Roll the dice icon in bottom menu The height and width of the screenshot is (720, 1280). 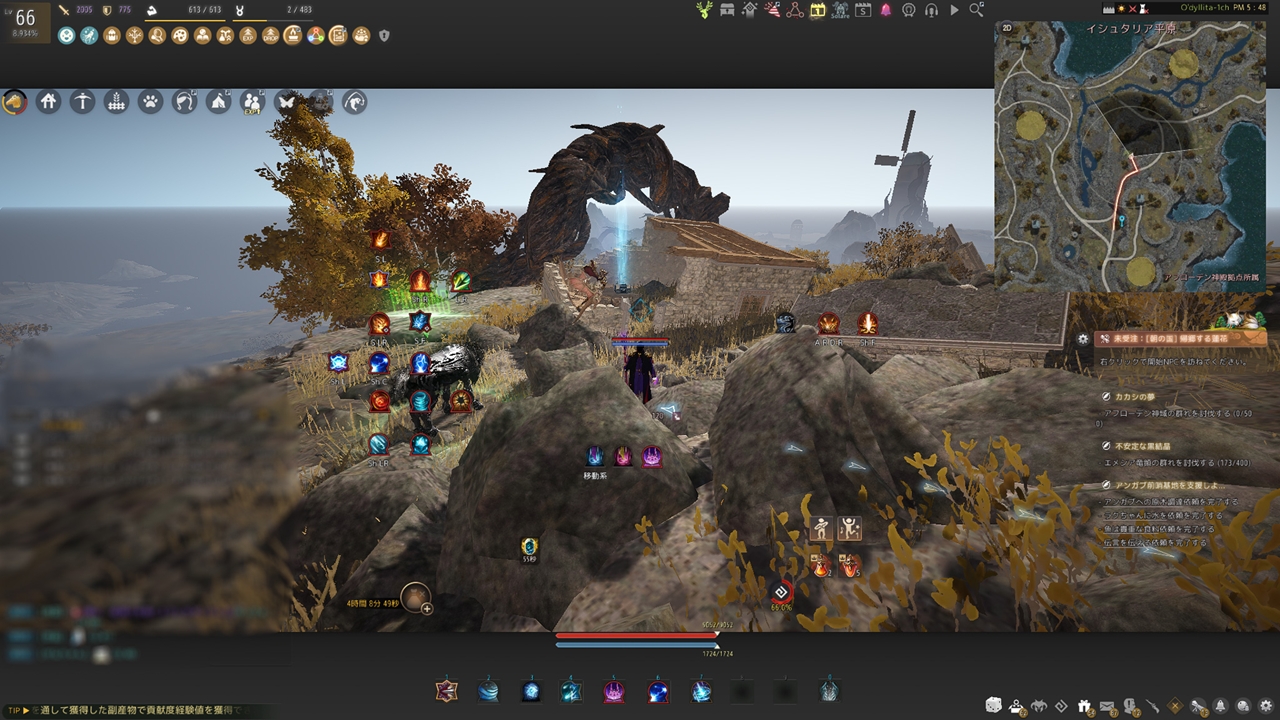pyautogui.click(x=994, y=706)
